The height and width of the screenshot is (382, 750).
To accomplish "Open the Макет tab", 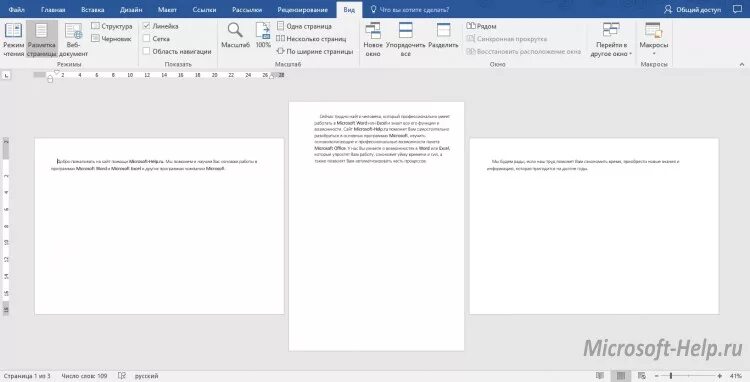I will click(167, 10).
